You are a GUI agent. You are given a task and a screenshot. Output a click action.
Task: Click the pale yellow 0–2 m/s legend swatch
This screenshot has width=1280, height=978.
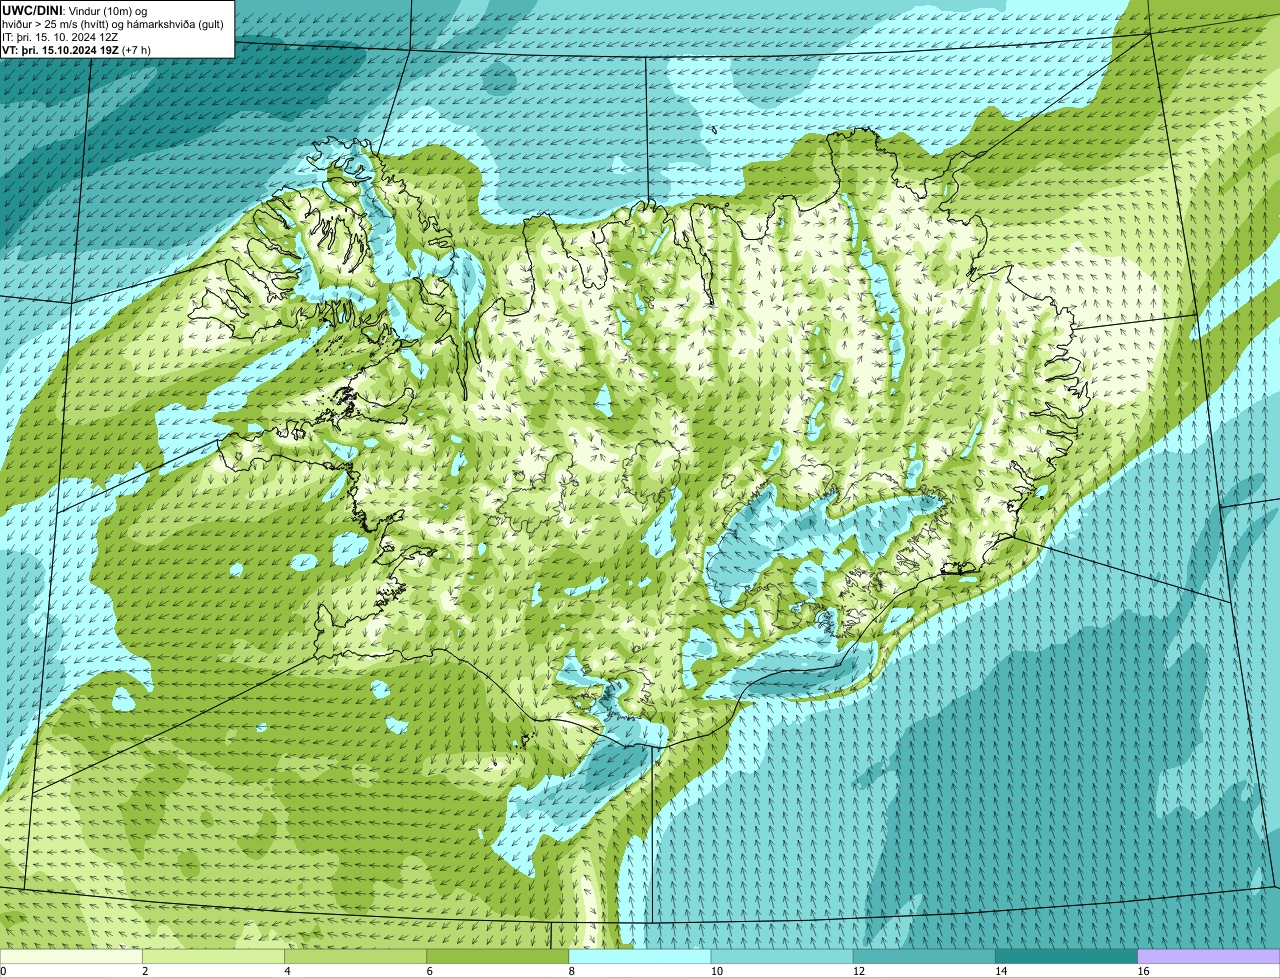71,956
